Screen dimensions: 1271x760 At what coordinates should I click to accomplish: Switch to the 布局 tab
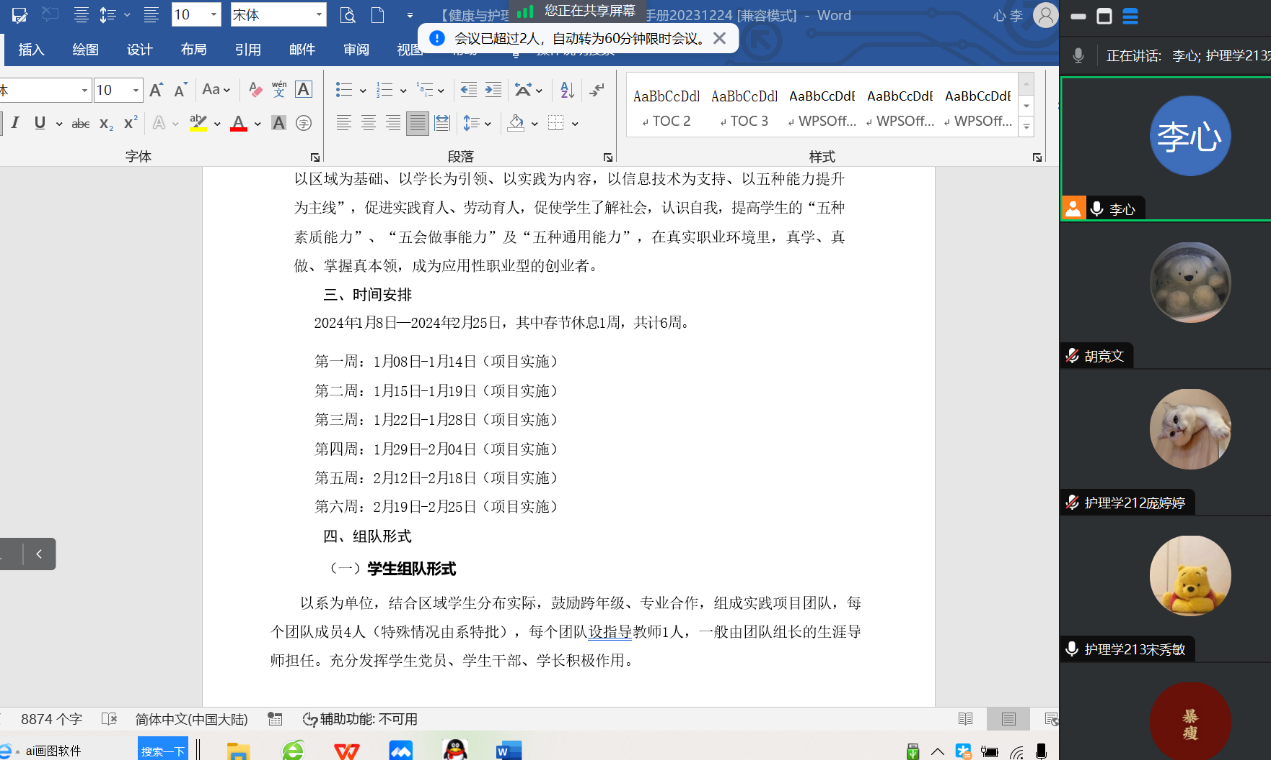(x=194, y=49)
